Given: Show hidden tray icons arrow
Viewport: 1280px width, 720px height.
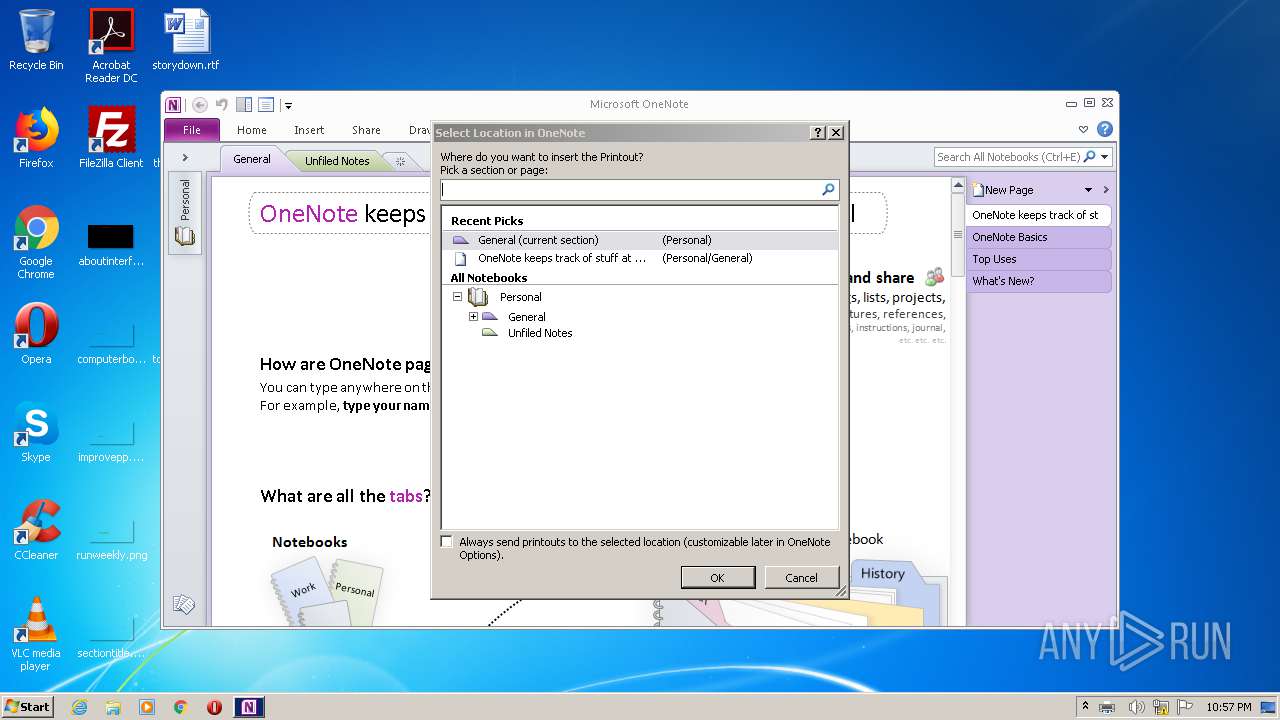Looking at the screenshot, I should tap(1086, 707).
